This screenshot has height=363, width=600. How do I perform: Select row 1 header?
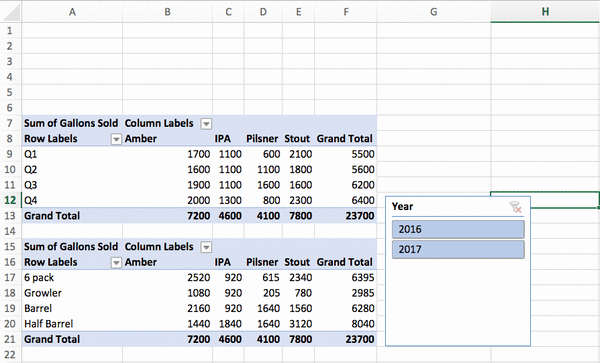(x=10, y=31)
